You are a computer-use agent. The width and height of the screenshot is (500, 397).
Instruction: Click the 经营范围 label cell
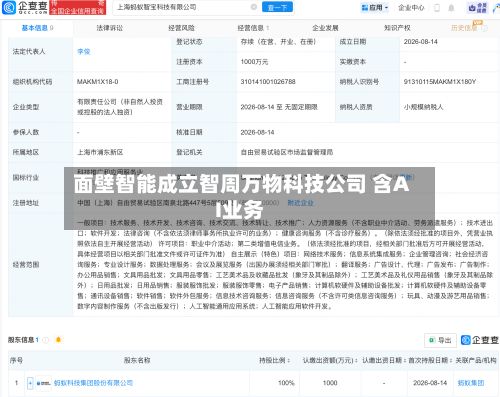pos(40,265)
